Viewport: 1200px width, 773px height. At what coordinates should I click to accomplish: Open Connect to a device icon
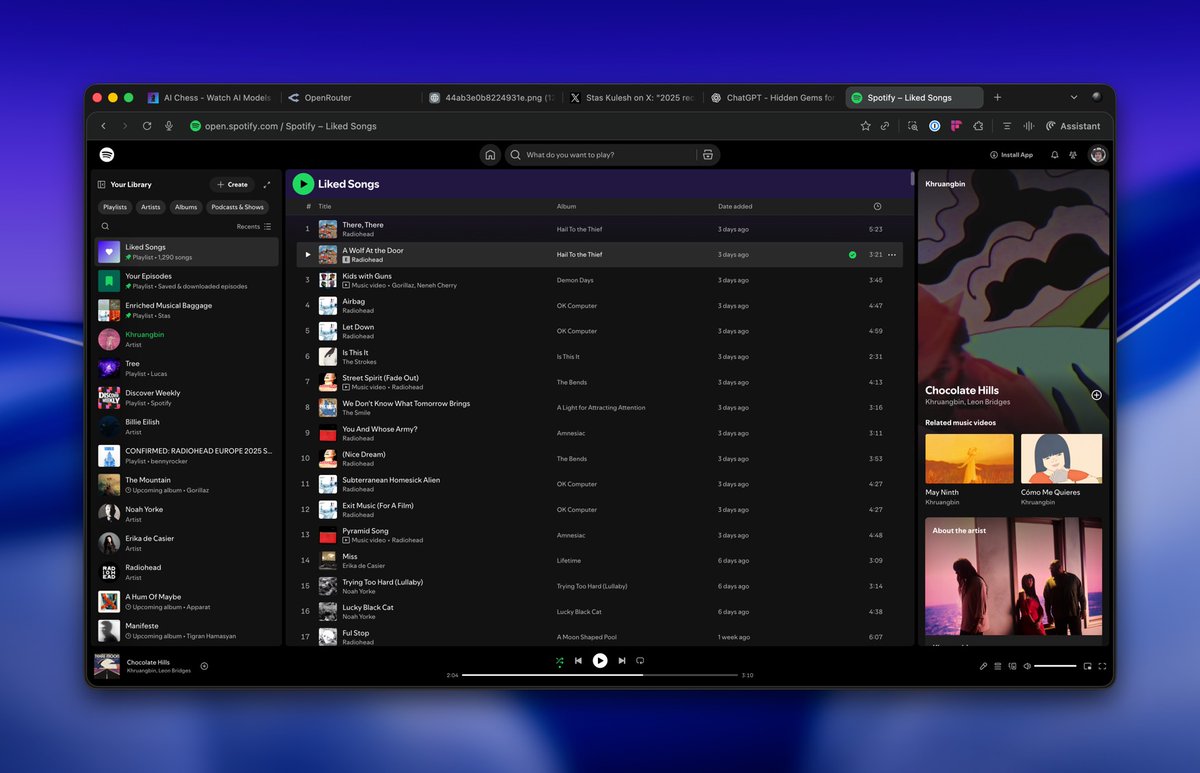1013,666
